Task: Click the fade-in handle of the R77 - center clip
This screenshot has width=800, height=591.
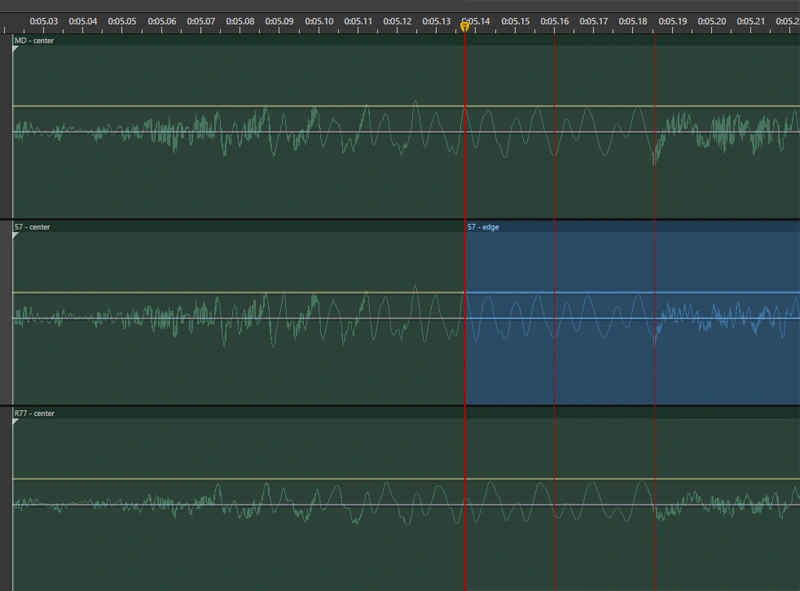Action: point(15,422)
